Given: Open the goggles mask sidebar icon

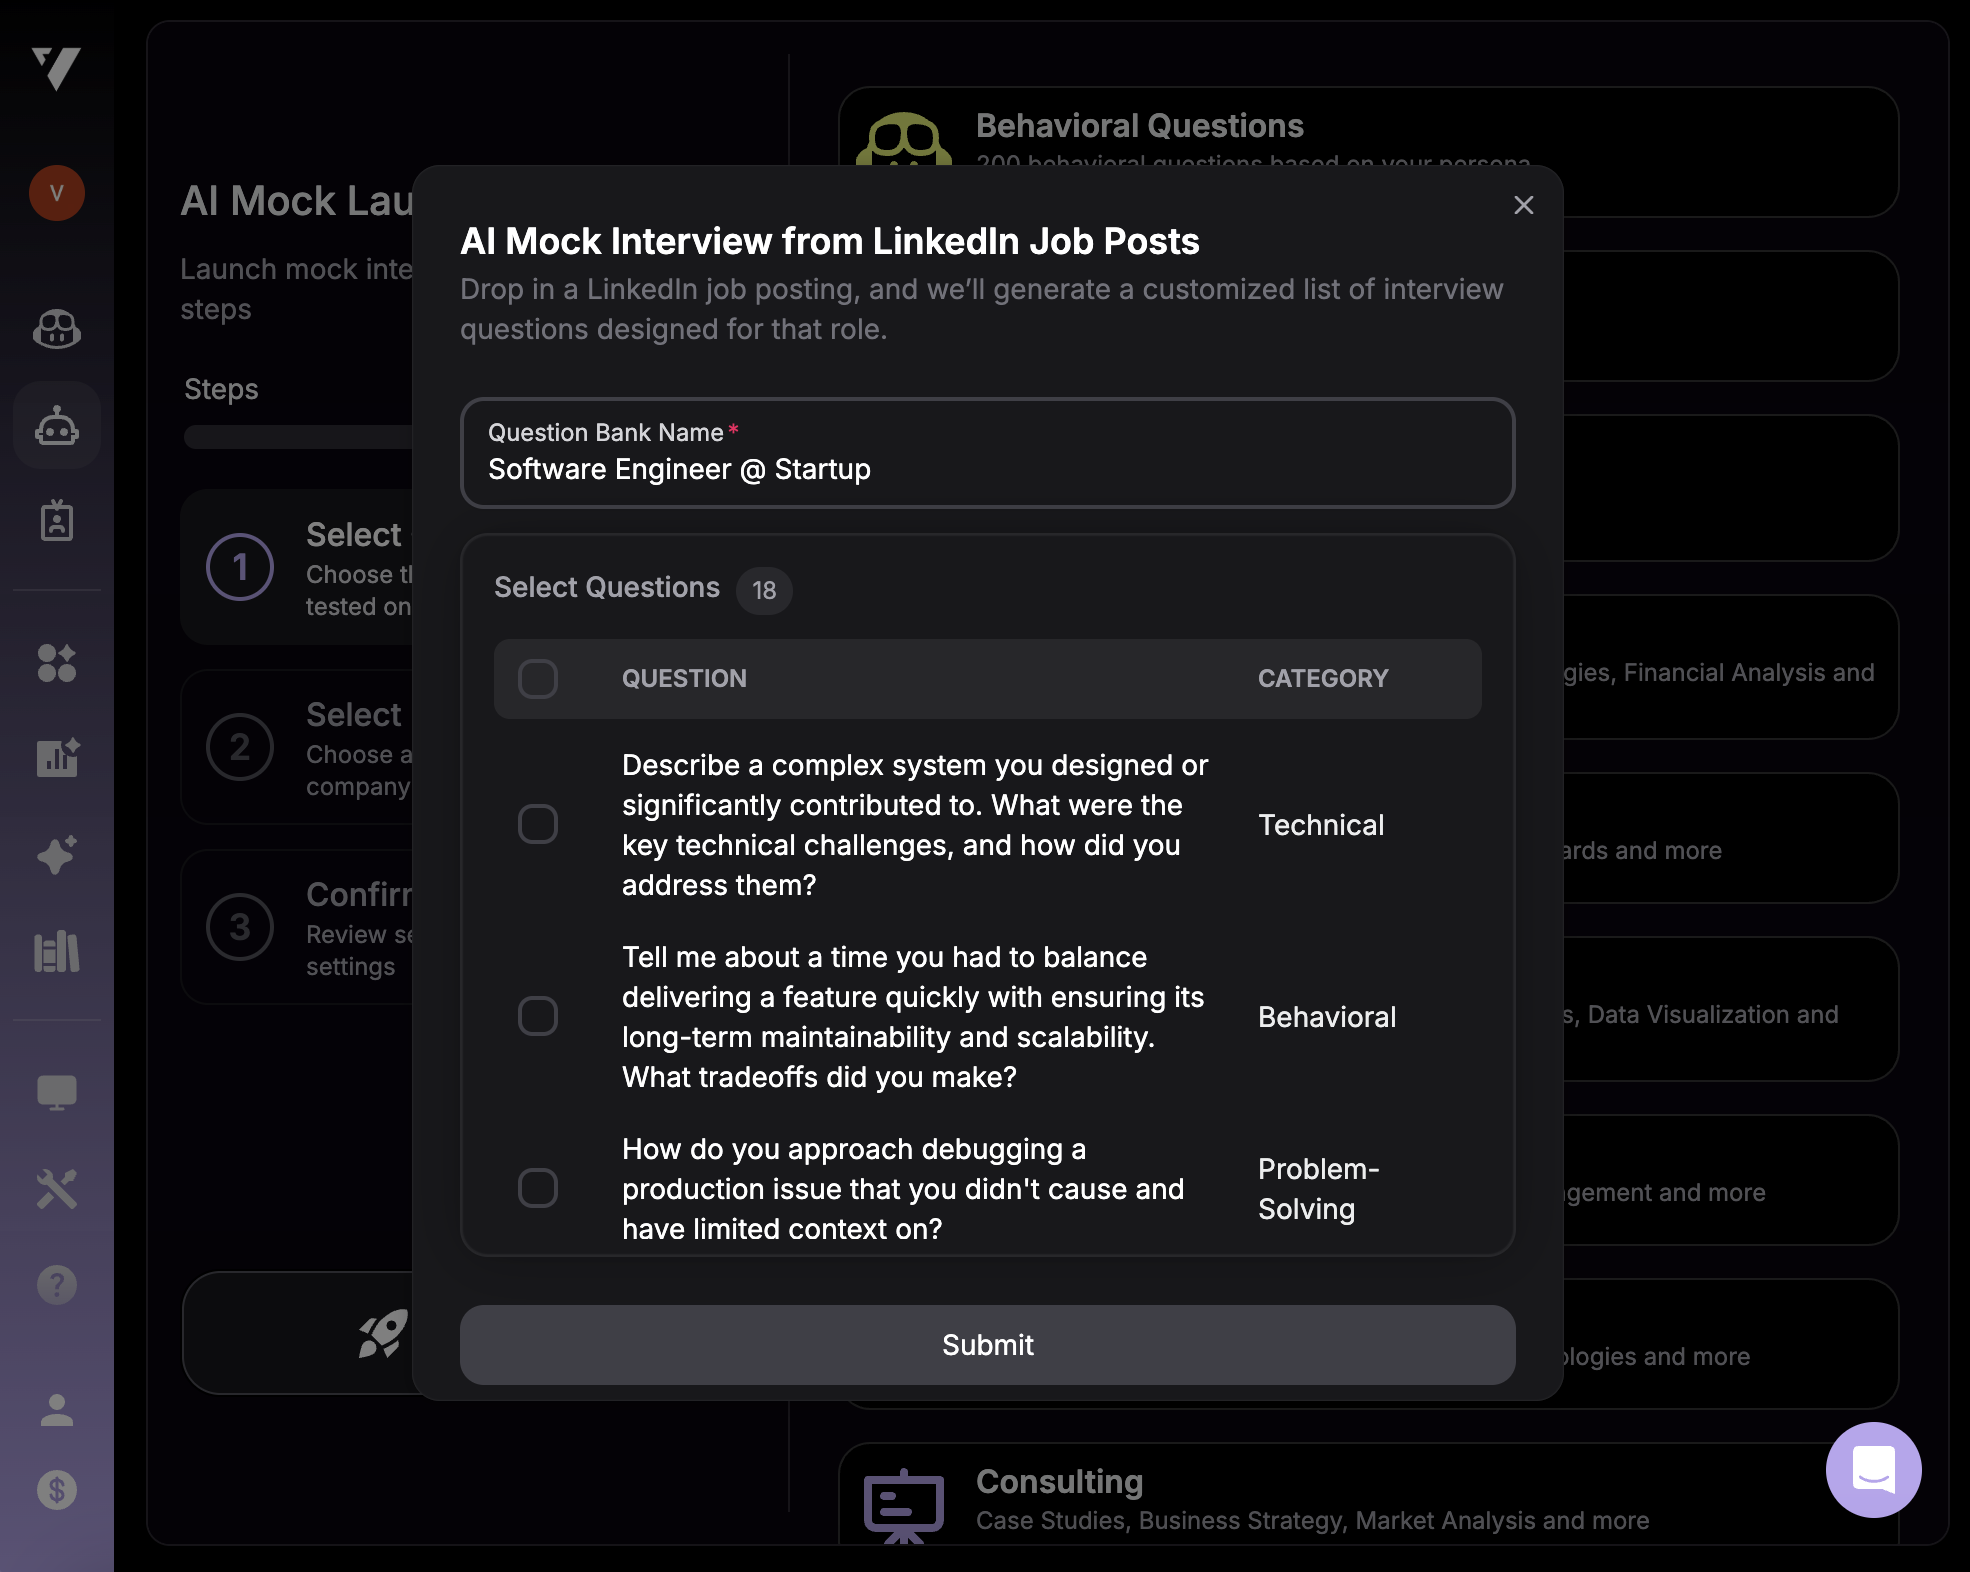Looking at the screenshot, I should coord(57,328).
